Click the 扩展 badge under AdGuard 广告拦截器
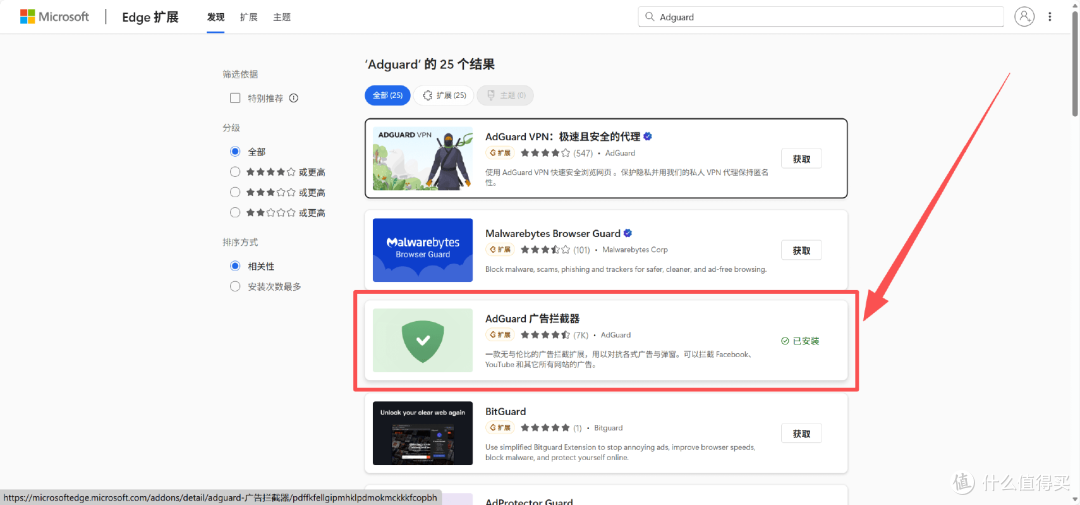Viewport: 1080px width, 505px height. [500, 335]
